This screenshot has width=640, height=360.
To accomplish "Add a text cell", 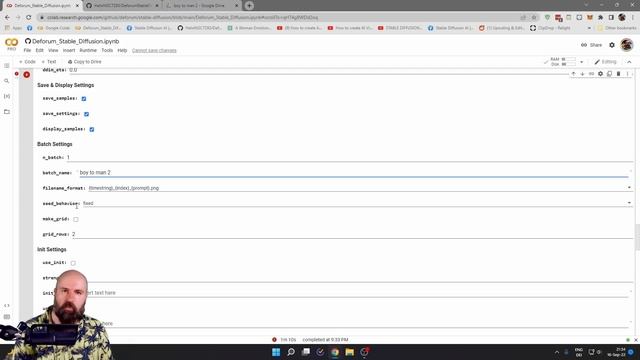I will coord(49,62).
